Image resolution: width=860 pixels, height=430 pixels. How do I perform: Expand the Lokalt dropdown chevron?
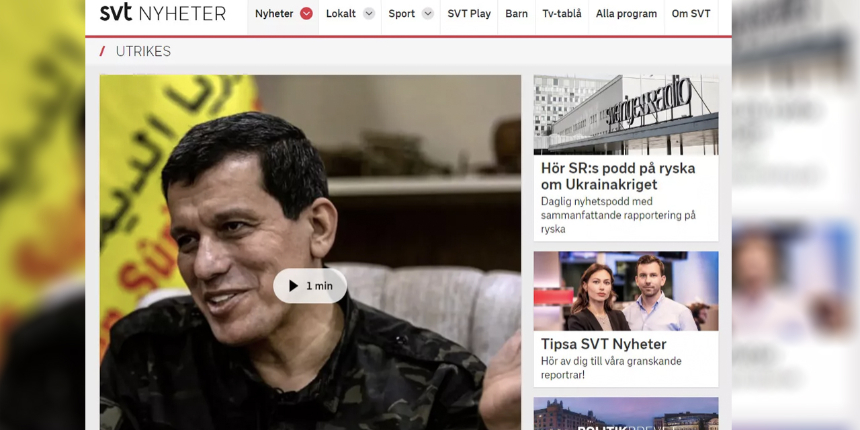[369, 14]
